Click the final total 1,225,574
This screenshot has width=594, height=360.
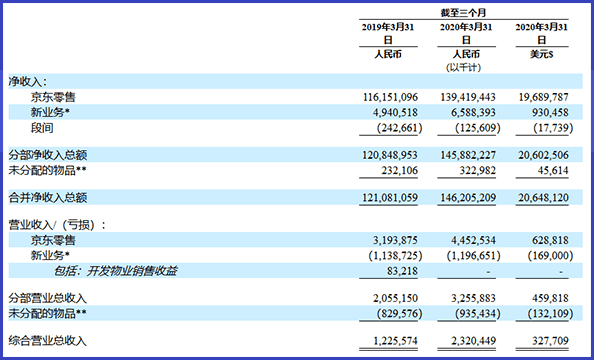(x=395, y=341)
